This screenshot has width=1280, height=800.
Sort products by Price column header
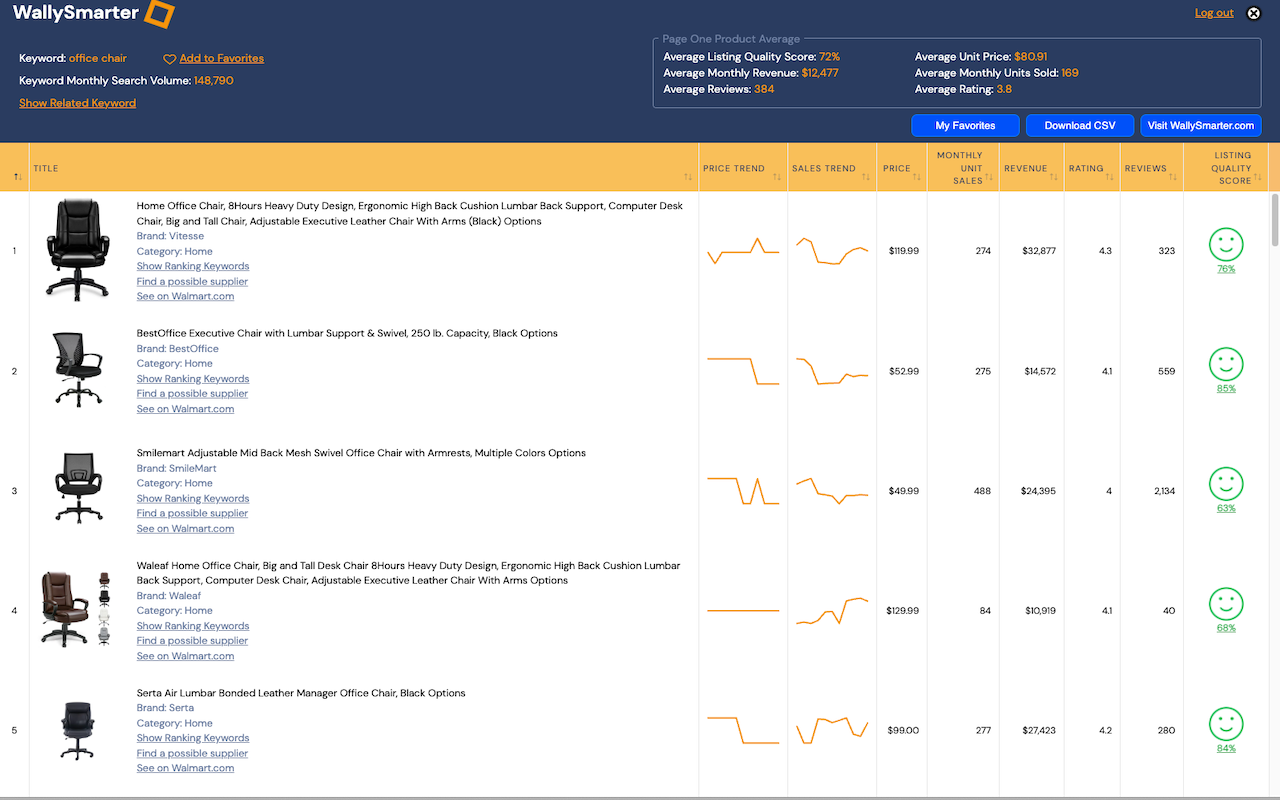click(897, 168)
